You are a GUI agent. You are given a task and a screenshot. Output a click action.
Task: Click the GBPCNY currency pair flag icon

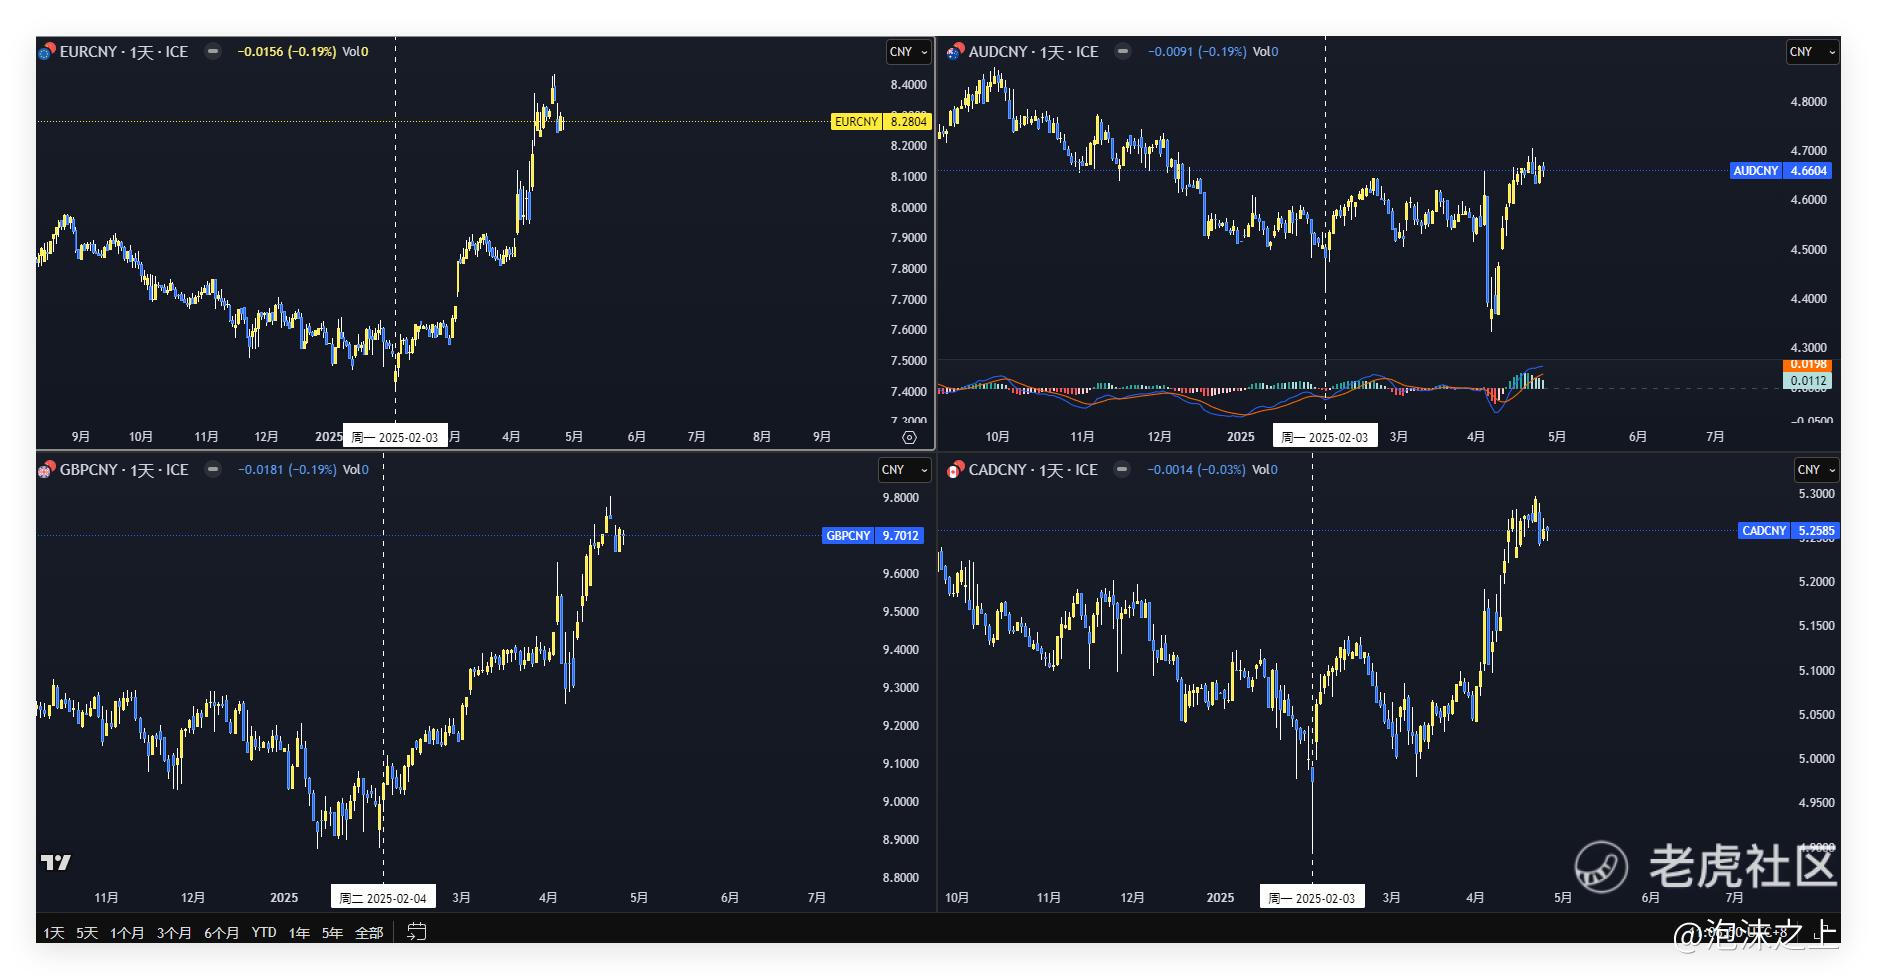47,470
